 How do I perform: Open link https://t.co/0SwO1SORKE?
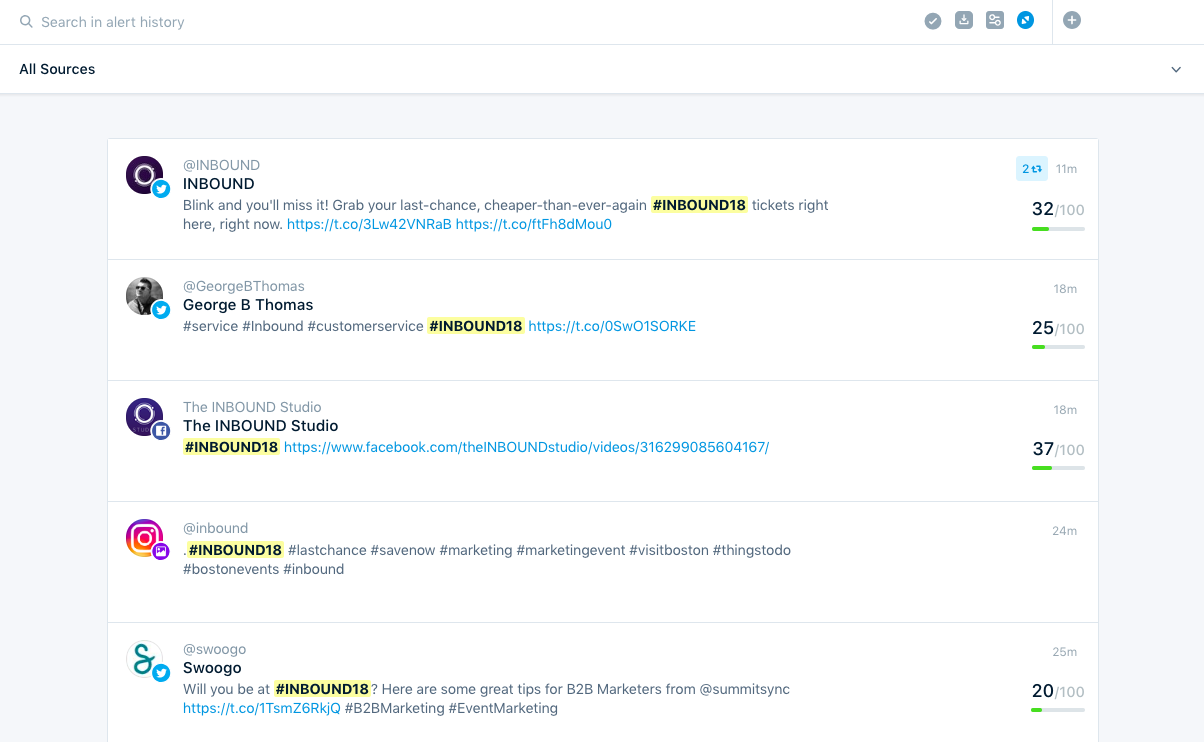pyautogui.click(x=612, y=326)
